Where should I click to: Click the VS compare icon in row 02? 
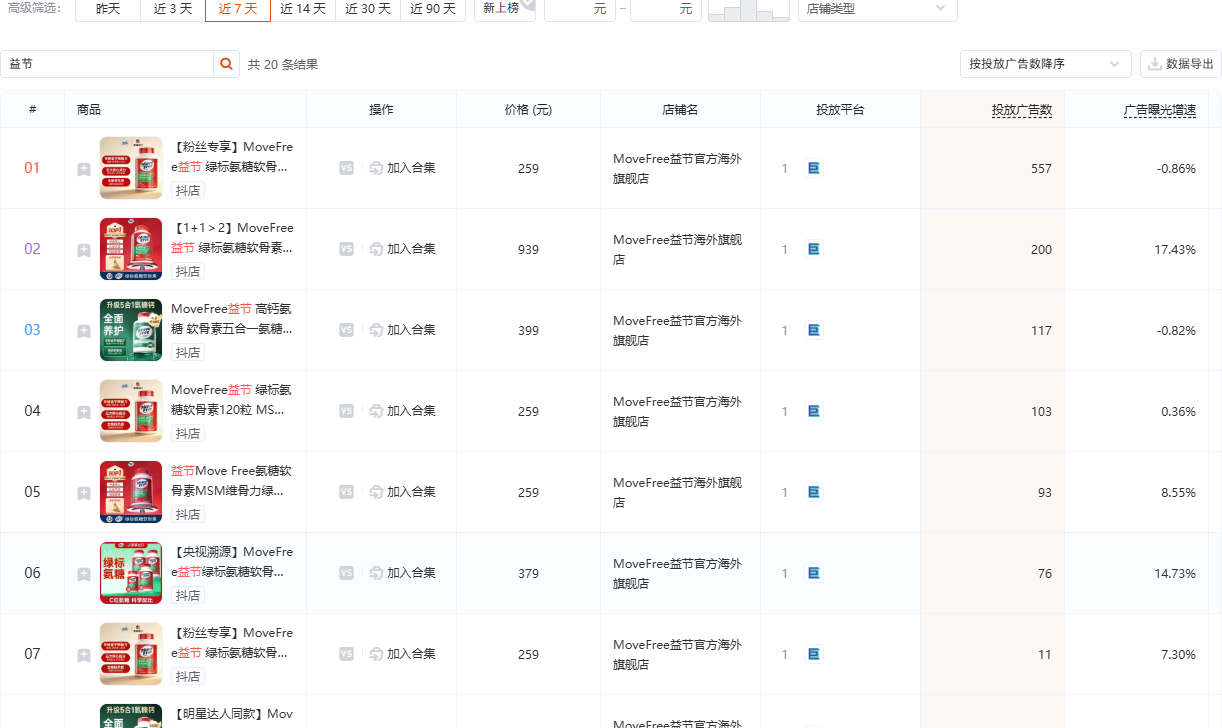346,249
